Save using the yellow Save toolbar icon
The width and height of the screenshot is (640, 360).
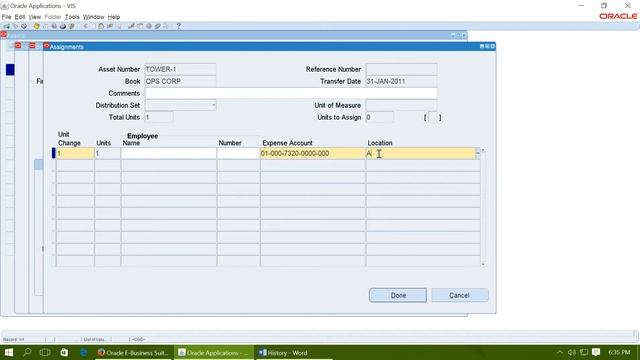click(x=36, y=26)
